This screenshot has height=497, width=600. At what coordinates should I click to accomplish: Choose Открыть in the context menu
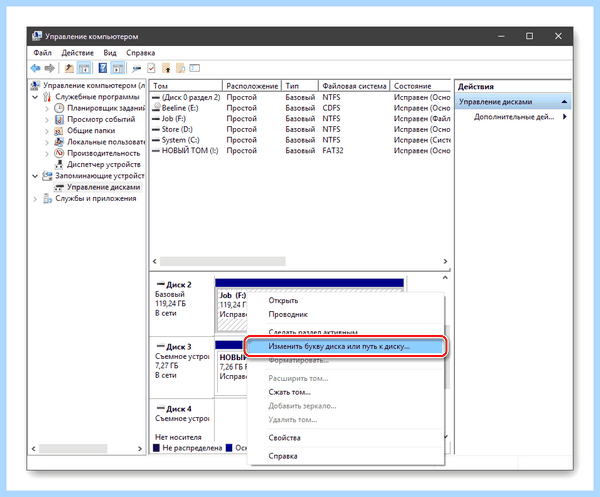[x=283, y=300]
